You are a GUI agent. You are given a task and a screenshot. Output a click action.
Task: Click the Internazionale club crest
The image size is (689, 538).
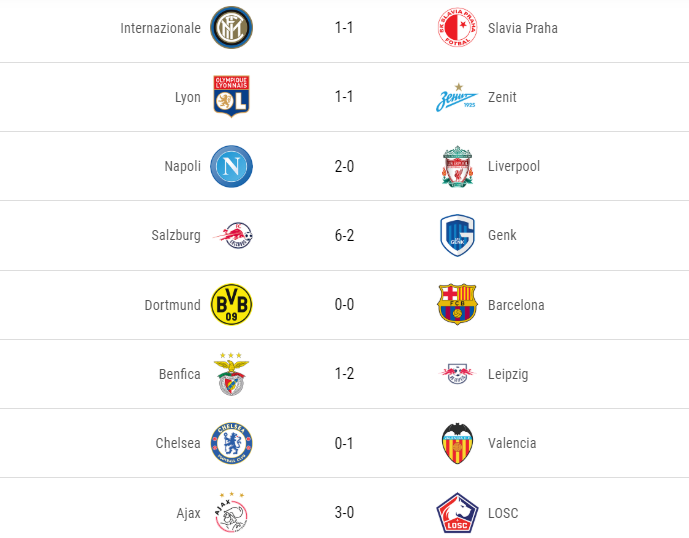click(x=231, y=27)
